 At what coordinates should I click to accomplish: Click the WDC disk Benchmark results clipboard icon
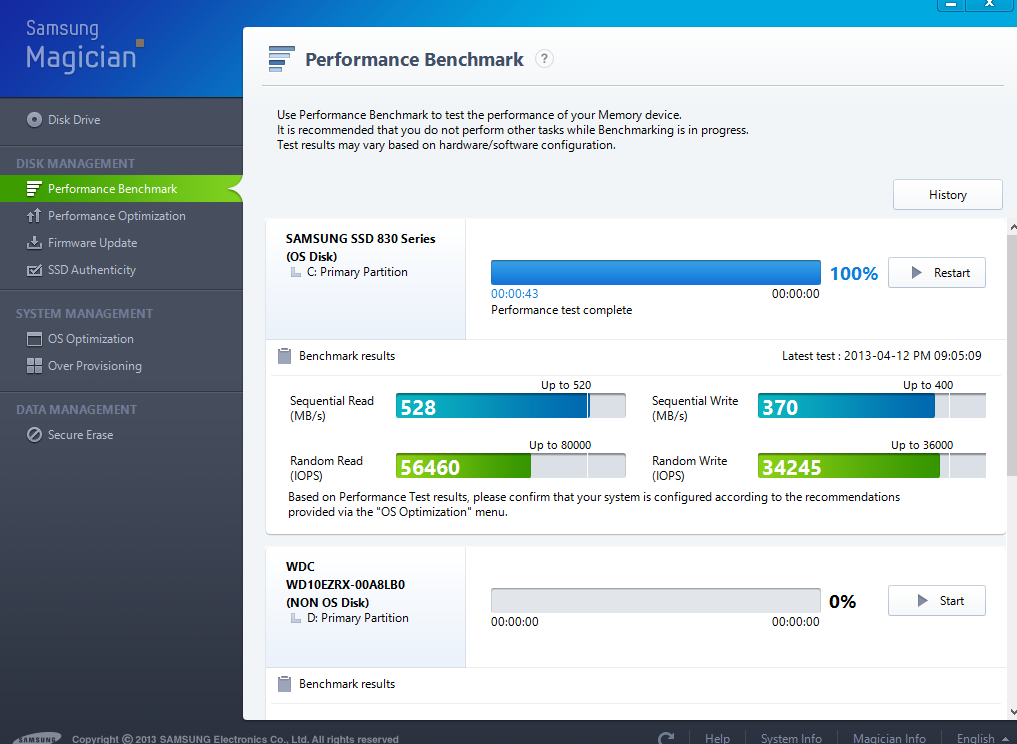pos(284,684)
